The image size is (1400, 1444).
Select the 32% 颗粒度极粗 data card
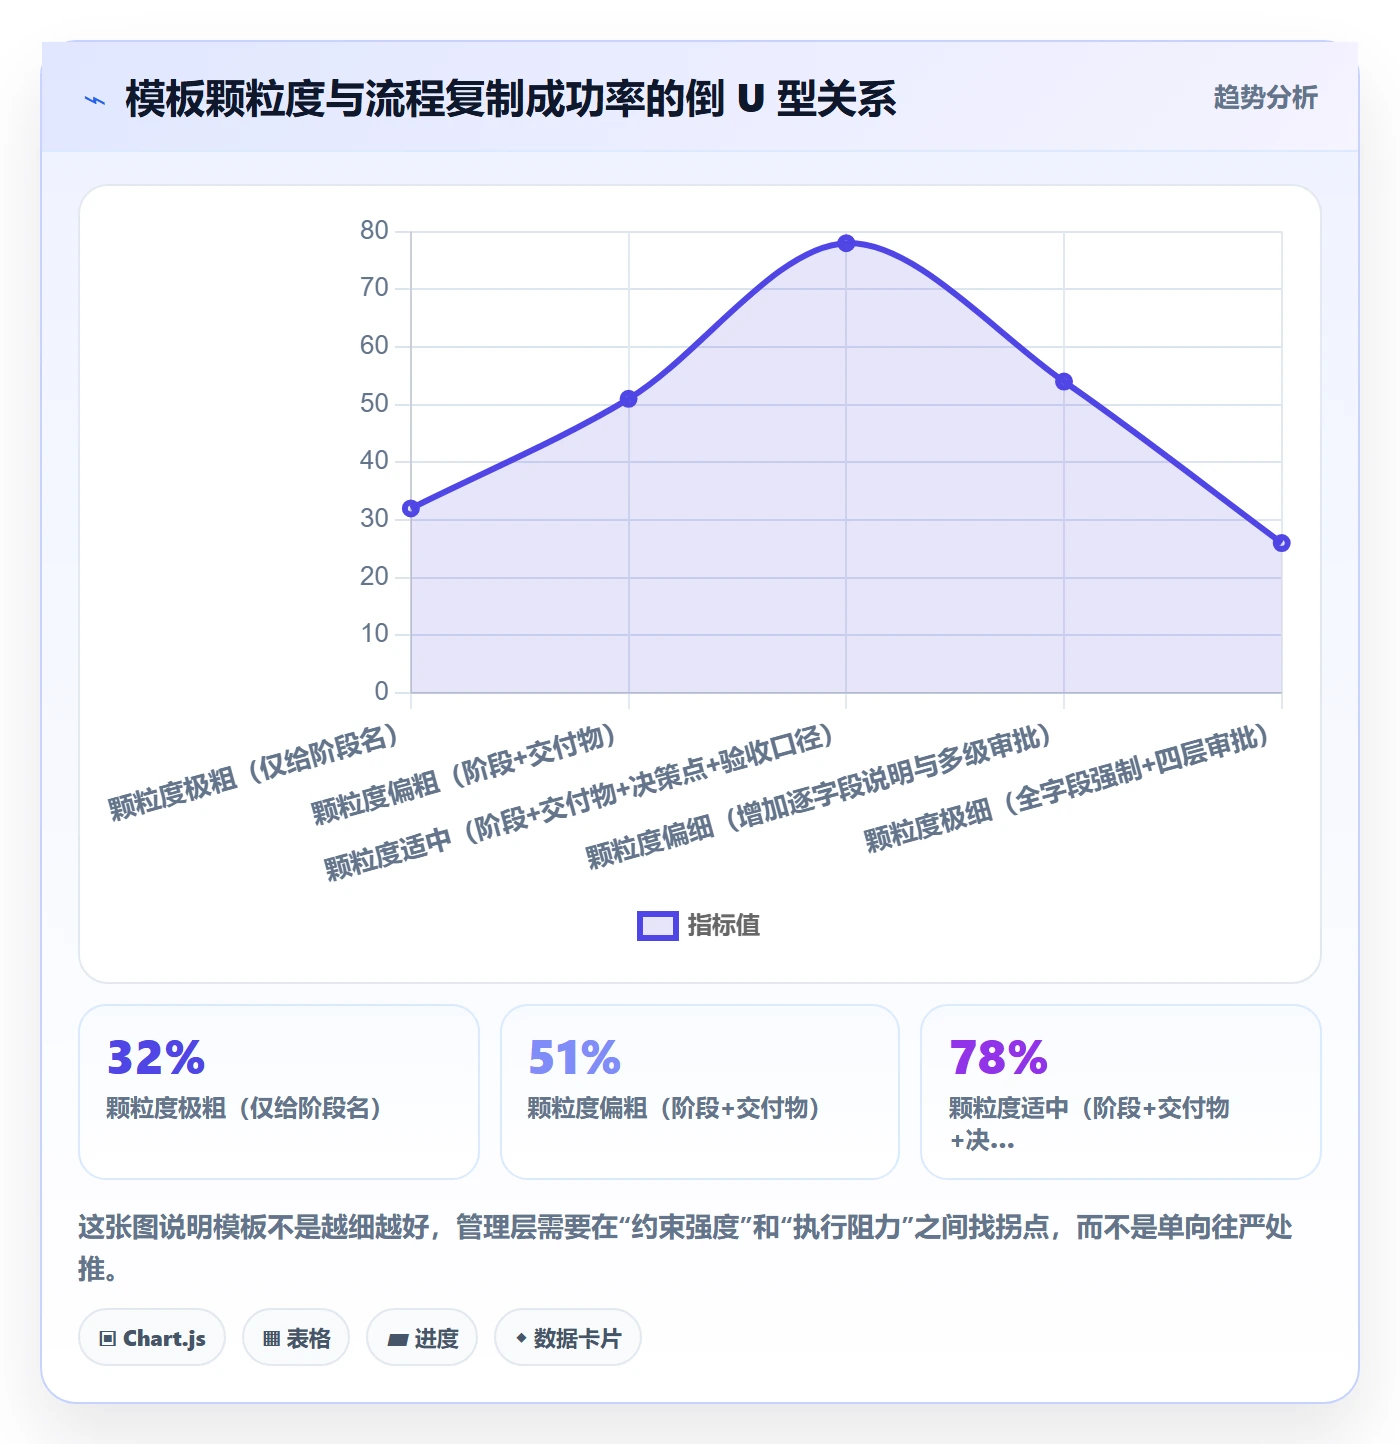[279, 1092]
